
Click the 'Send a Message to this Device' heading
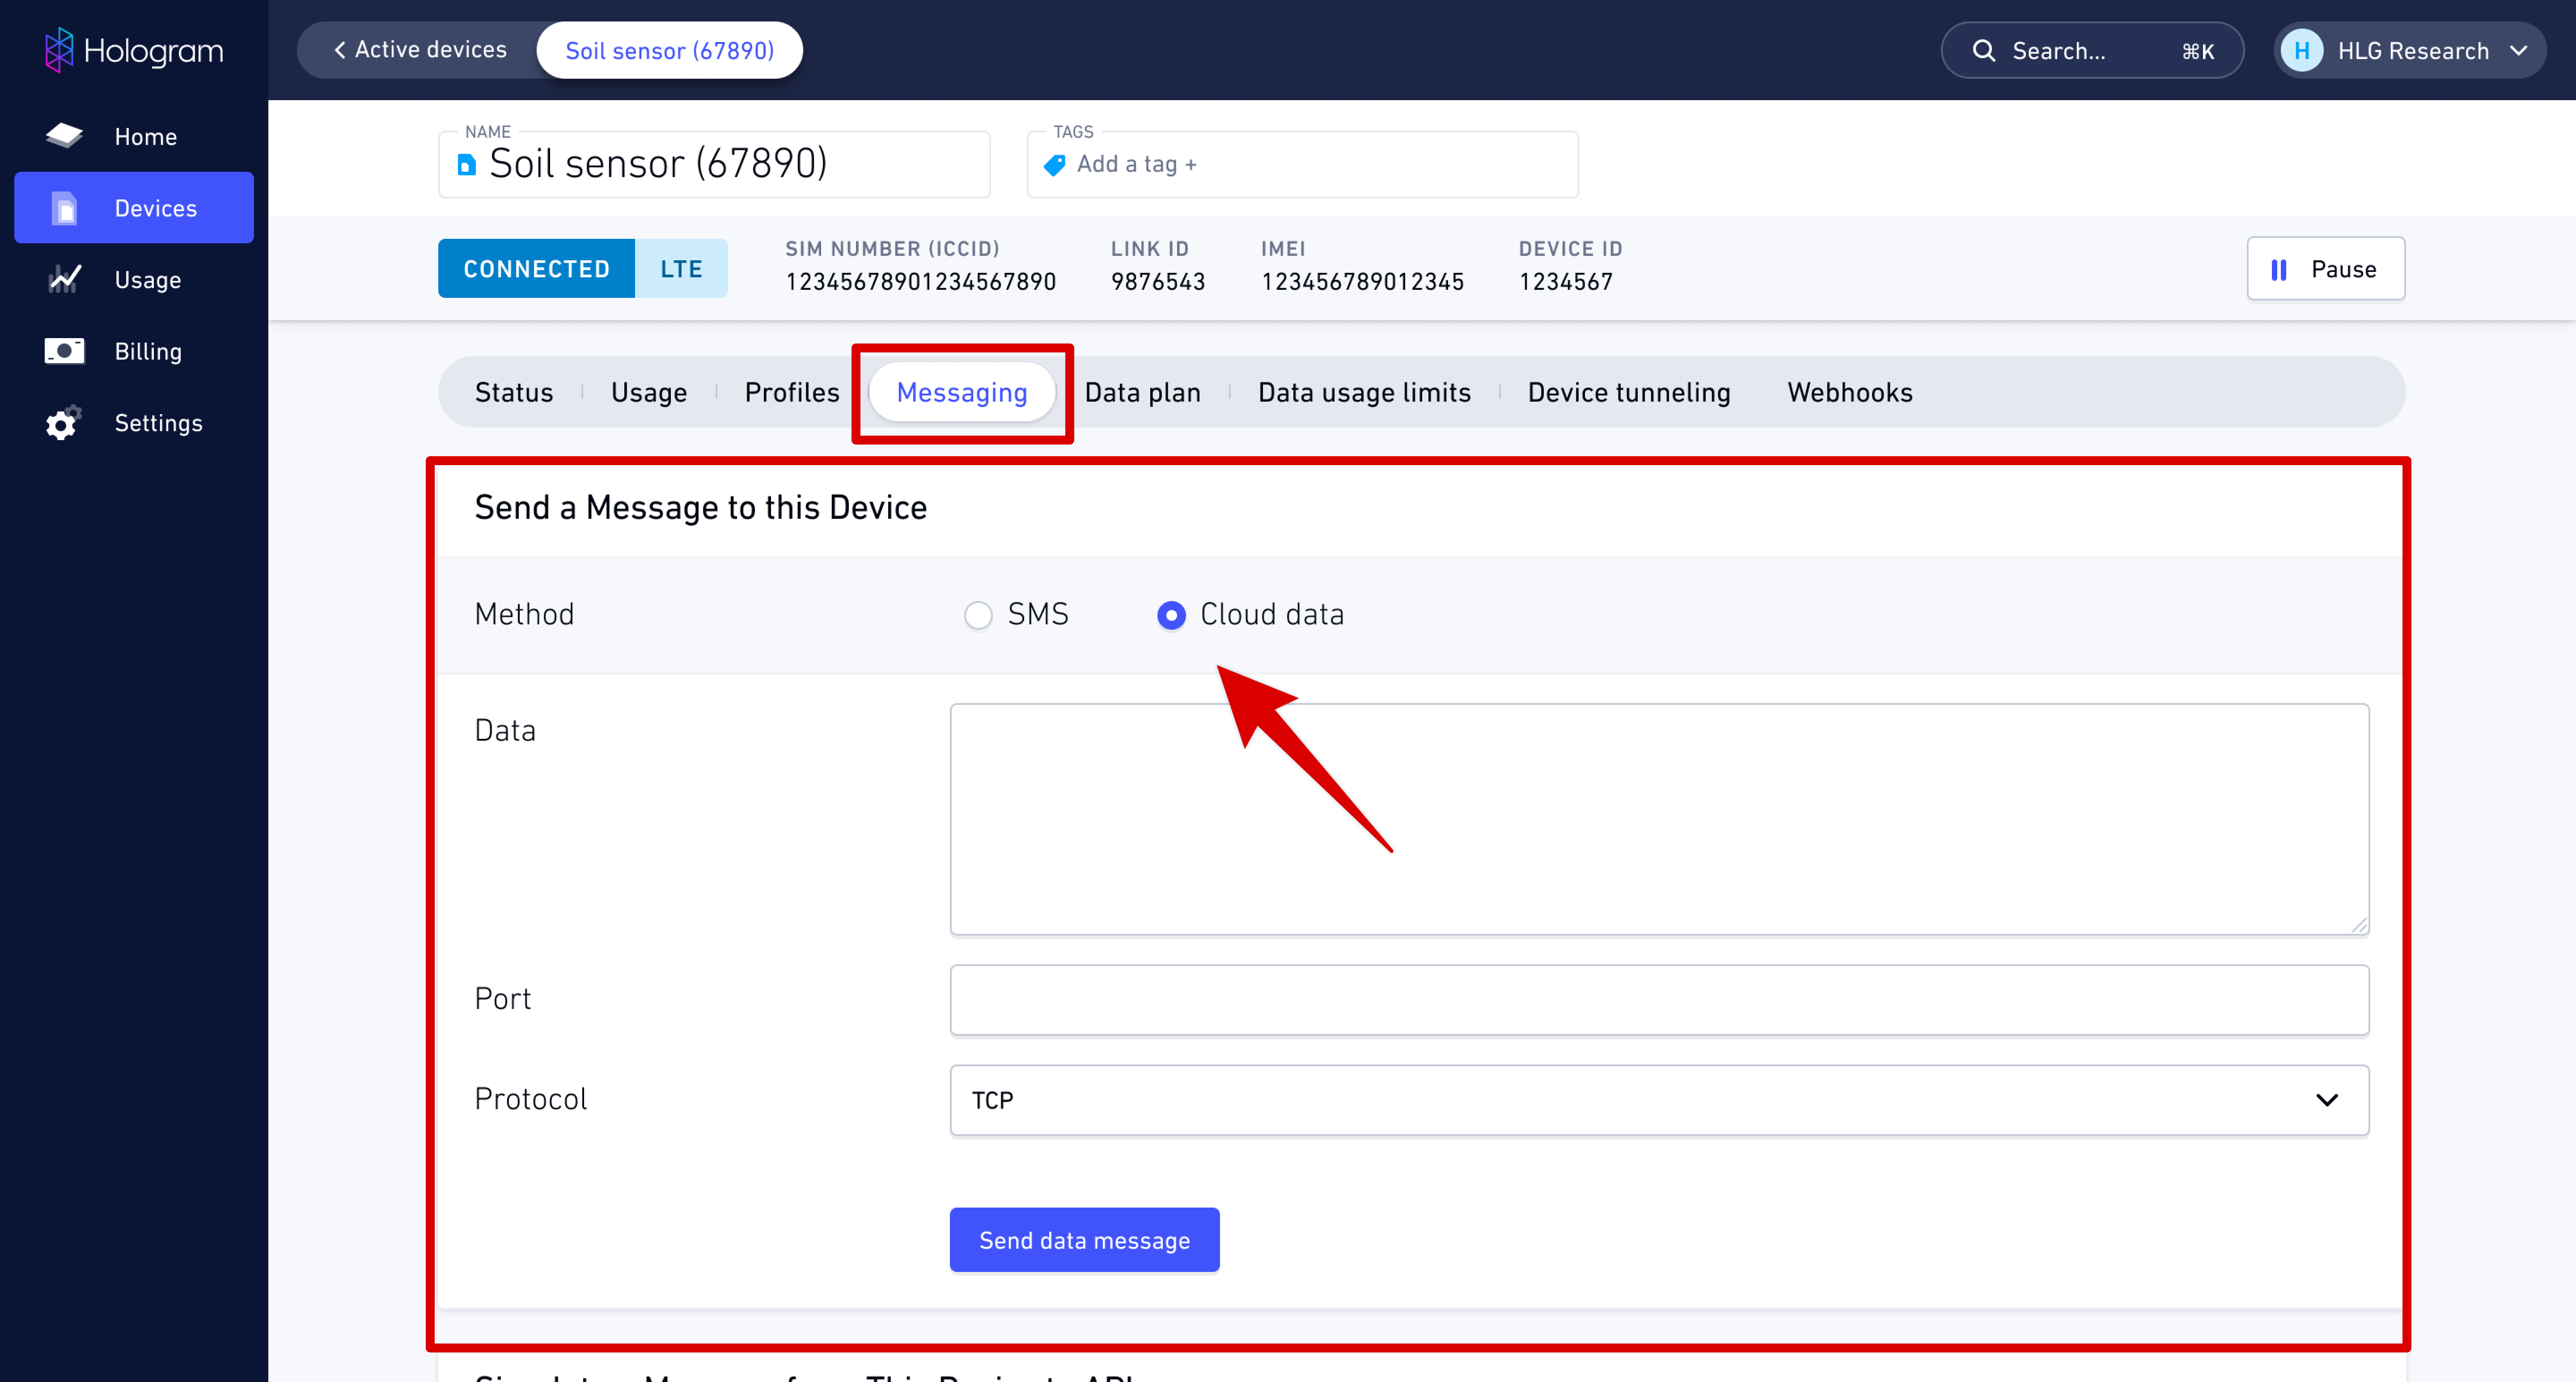tap(700, 508)
